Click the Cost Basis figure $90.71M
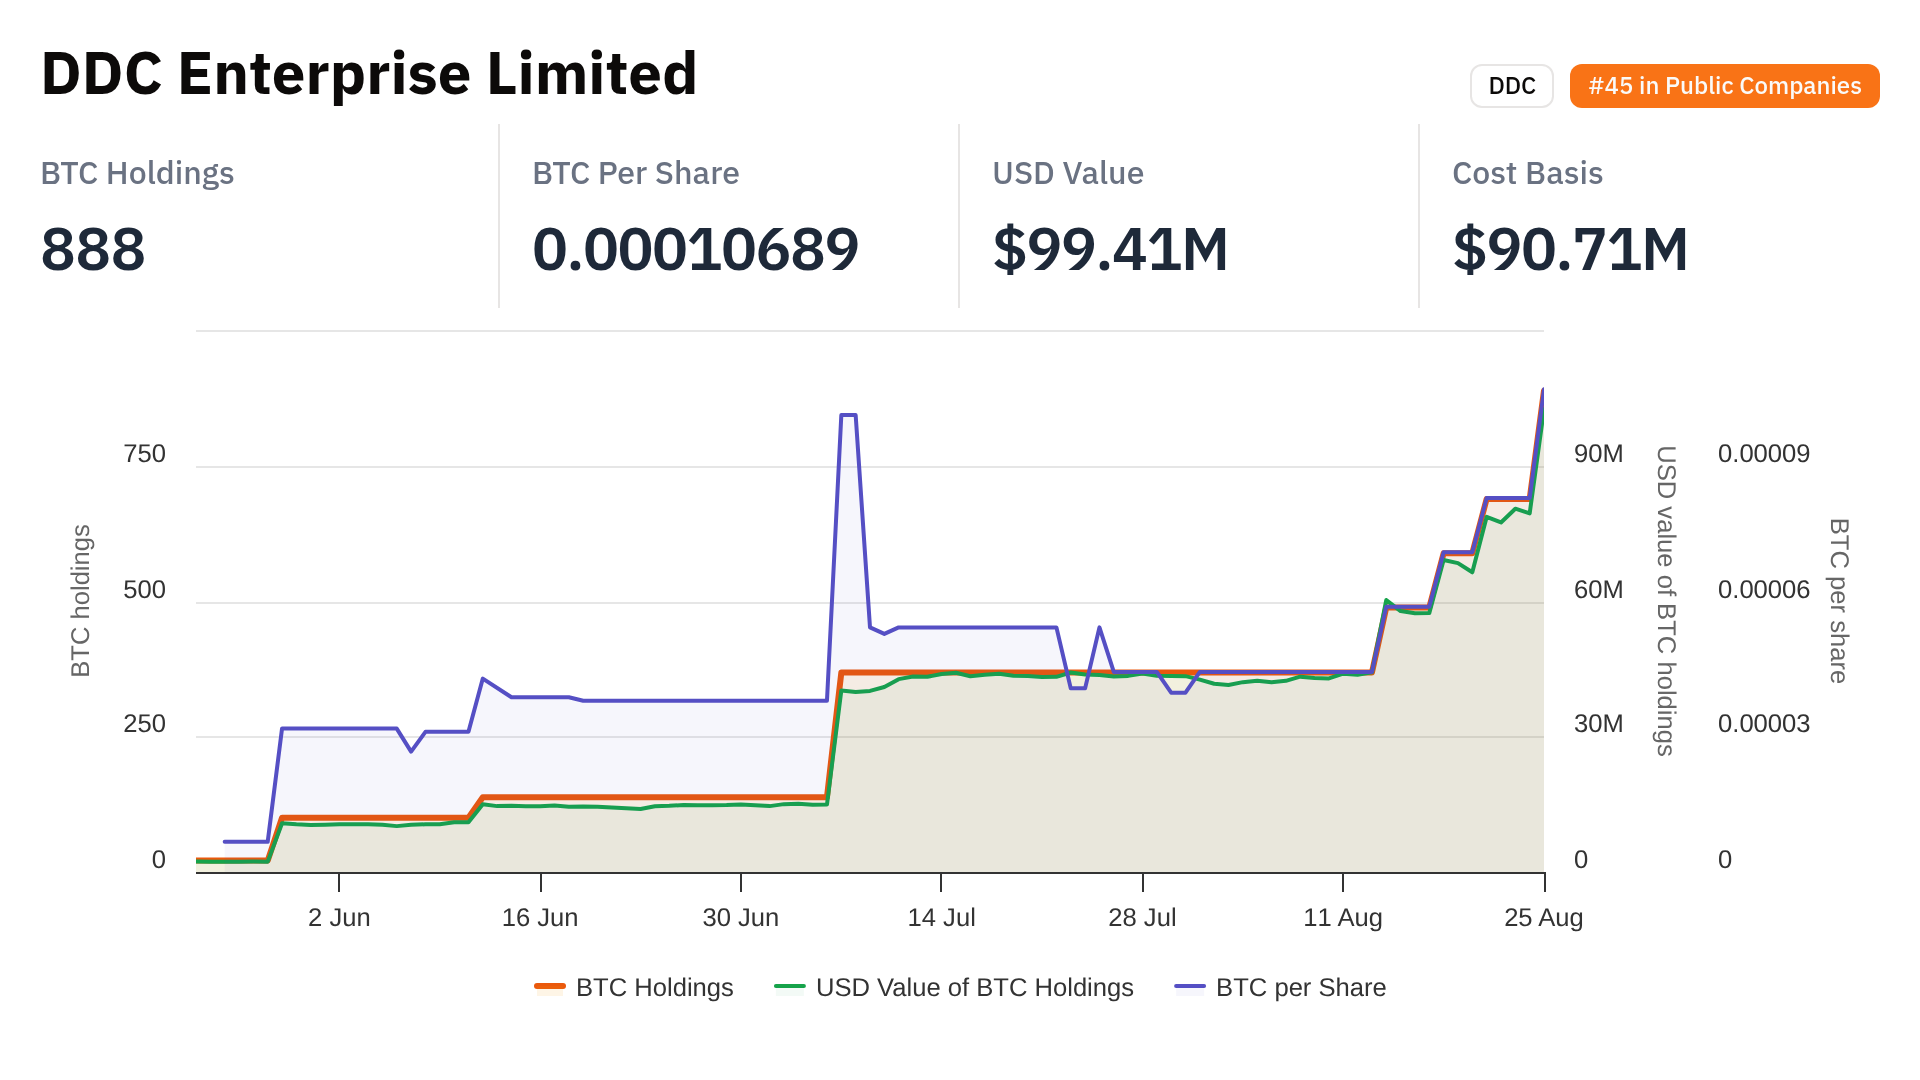 (1570, 249)
